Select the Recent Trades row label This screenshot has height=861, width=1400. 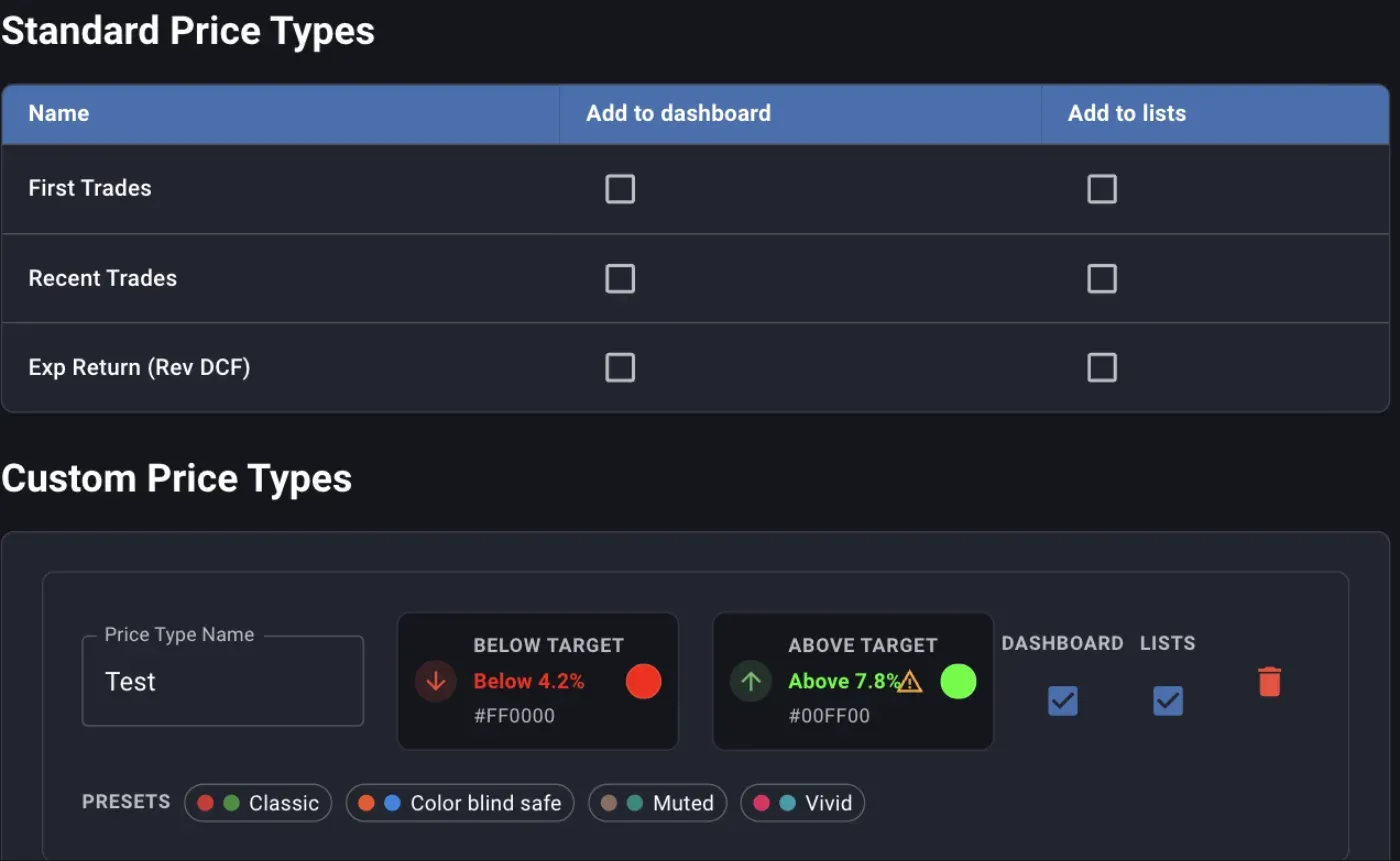tap(103, 278)
